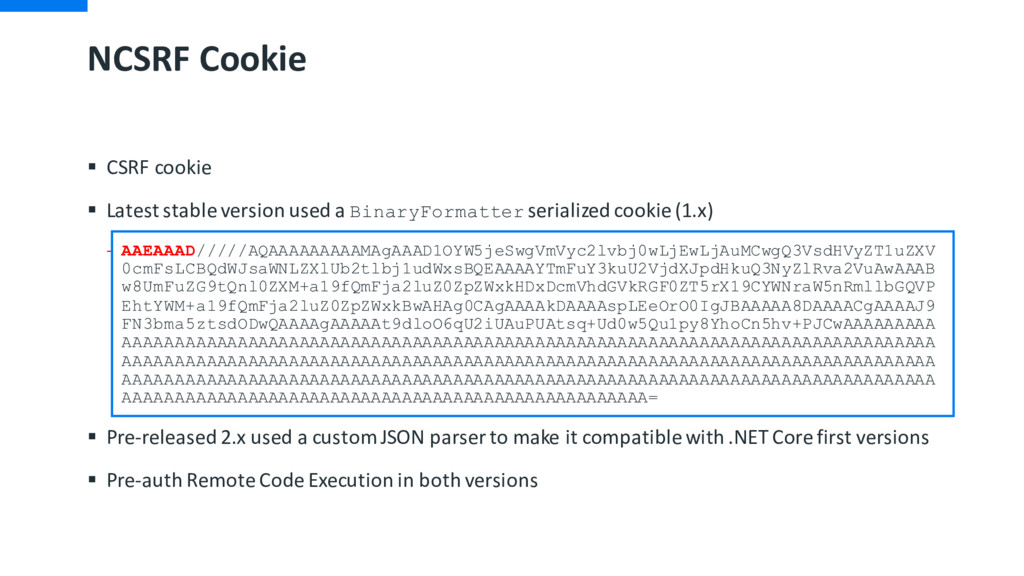Click the serialized cookie (1.x) phrase
The image size is (1024, 576).
(620, 210)
